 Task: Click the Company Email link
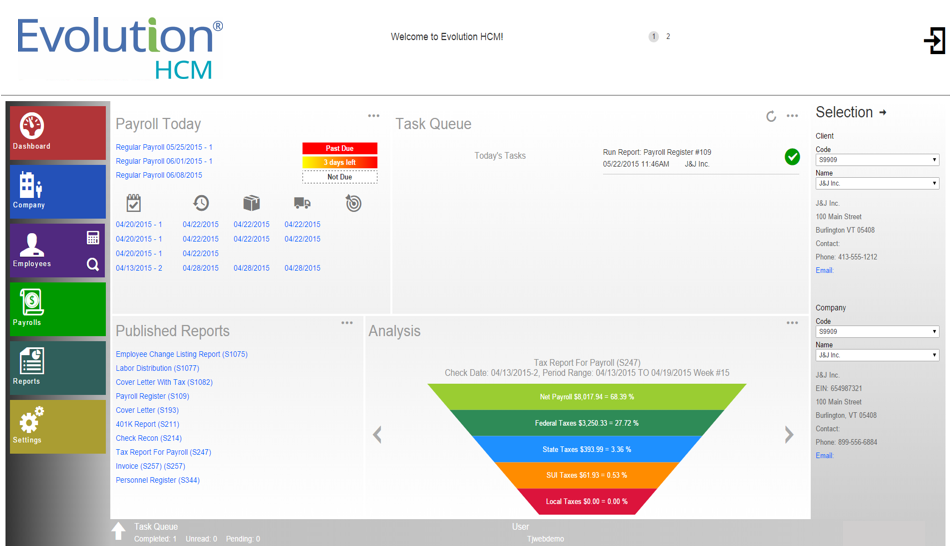(x=825, y=456)
